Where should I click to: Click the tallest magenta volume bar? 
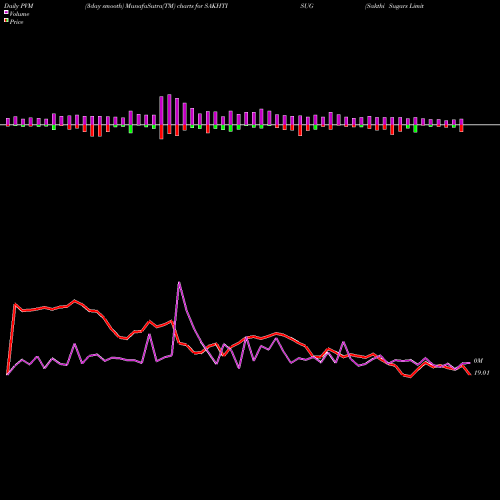[x=169, y=110]
